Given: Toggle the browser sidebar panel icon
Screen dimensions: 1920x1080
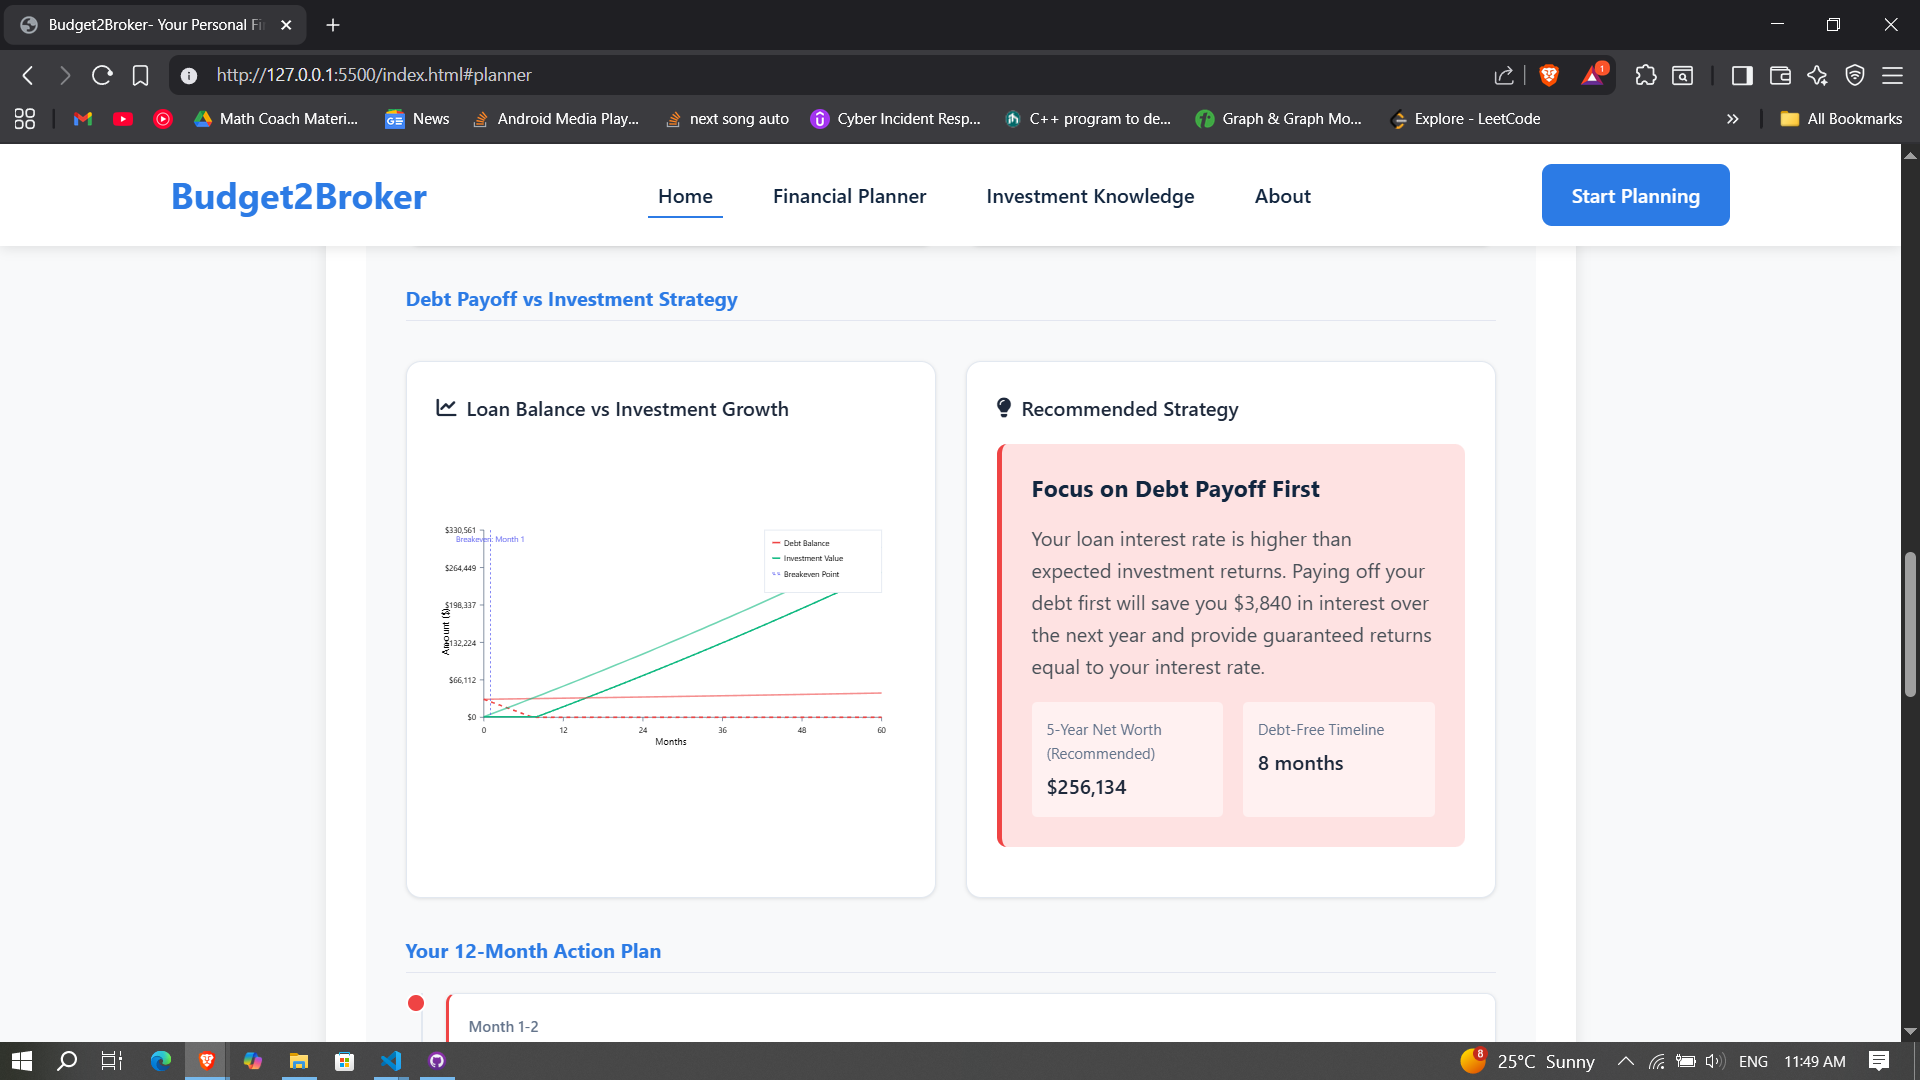Looking at the screenshot, I should click(x=1741, y=75).
